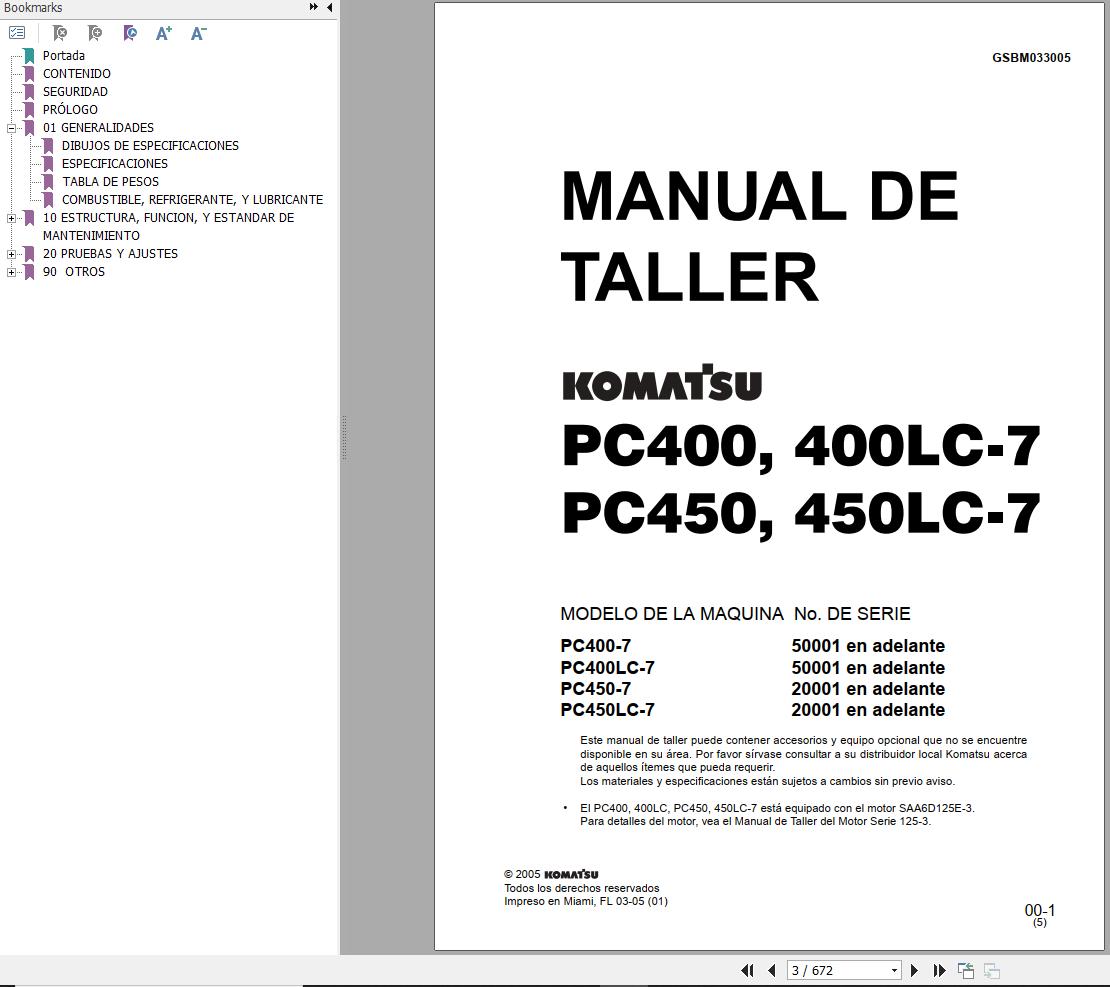Click the teal bookmark icon beside Portada
1110x987 pixels.
point(29,55)
